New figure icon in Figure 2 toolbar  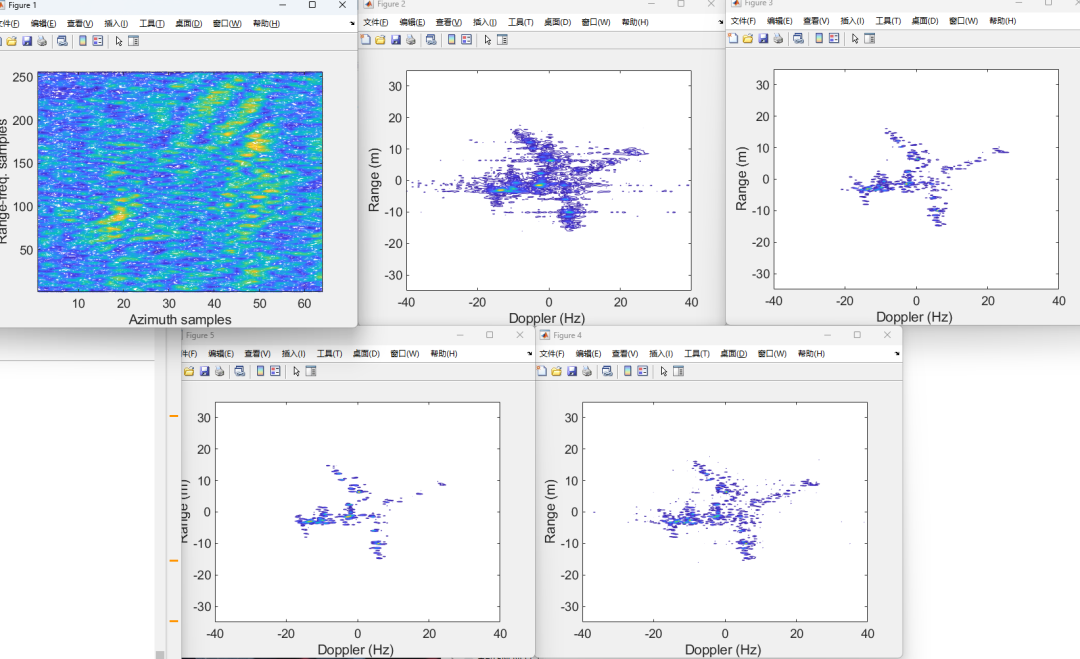(366, 40)
